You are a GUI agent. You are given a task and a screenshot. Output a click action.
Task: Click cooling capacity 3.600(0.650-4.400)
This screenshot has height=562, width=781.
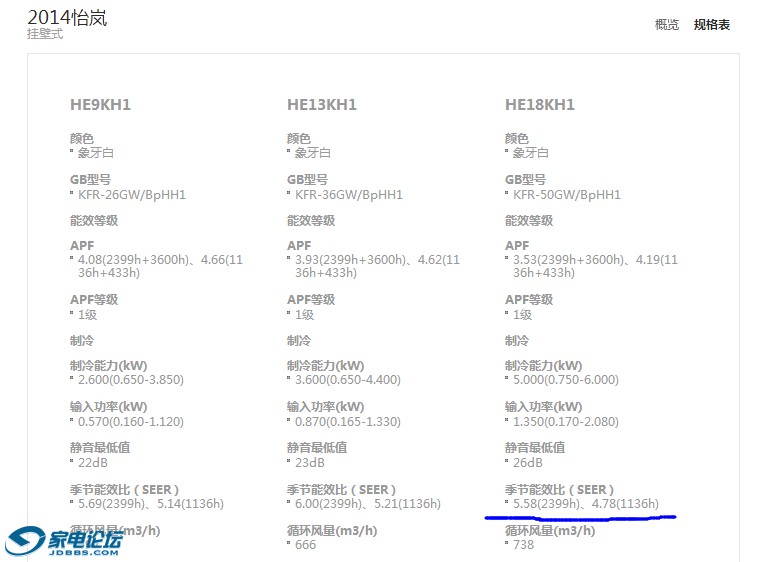(348, 380)
